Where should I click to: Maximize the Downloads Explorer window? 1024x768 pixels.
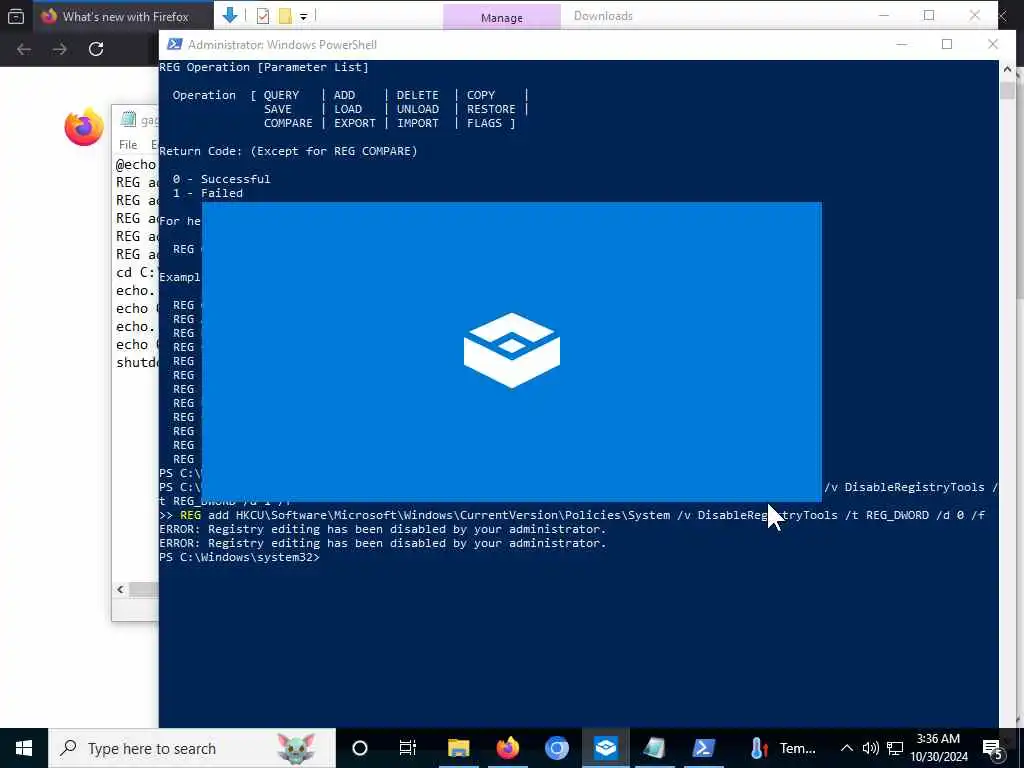click(929, 16)
